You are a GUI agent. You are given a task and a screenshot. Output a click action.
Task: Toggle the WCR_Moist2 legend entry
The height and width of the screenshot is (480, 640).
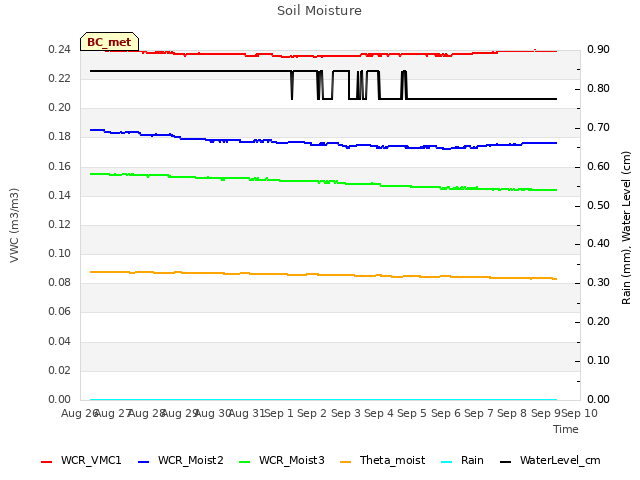[181, 460]
